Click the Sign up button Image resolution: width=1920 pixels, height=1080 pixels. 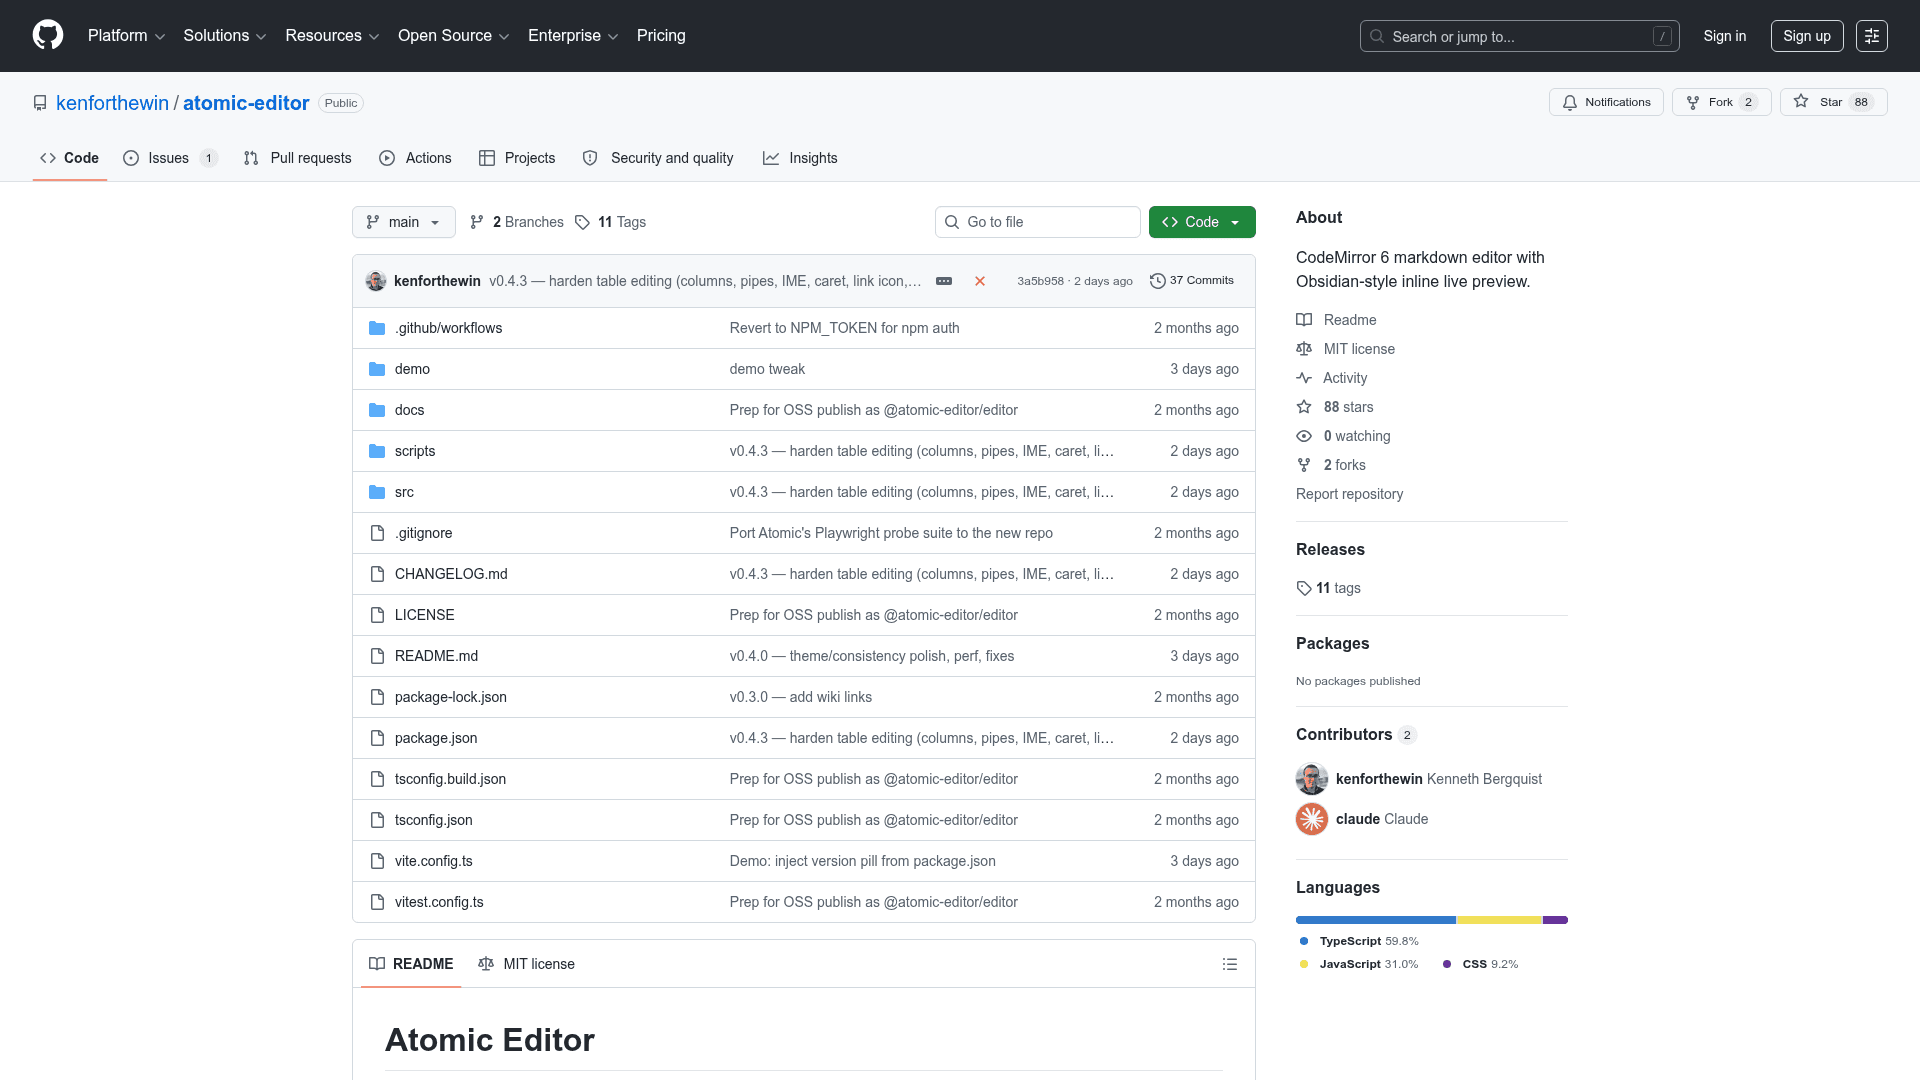pyautogui.click(x=1807, y=36)
